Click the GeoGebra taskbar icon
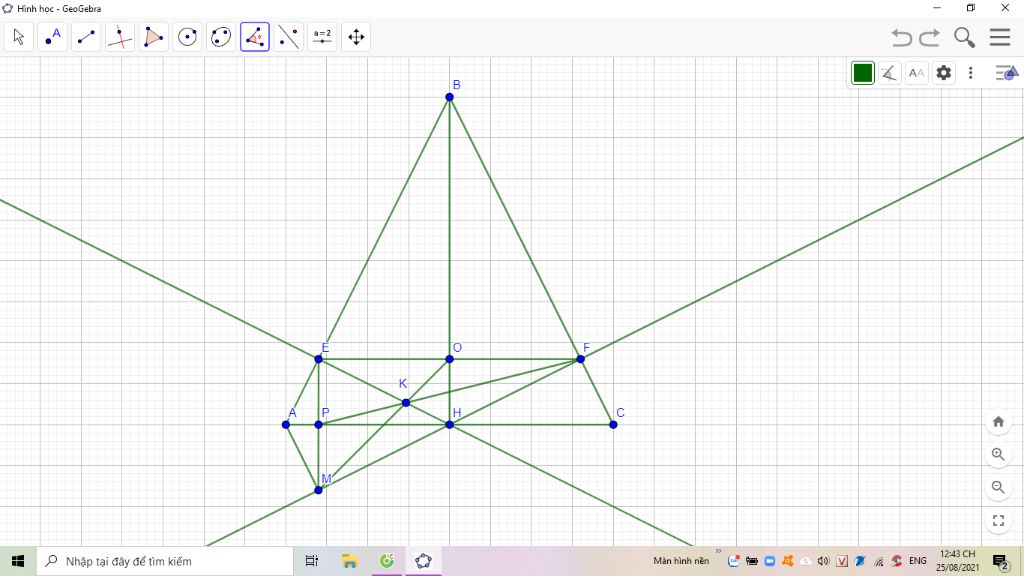Viewport: 1024px width, 576px height. (423, 561)
